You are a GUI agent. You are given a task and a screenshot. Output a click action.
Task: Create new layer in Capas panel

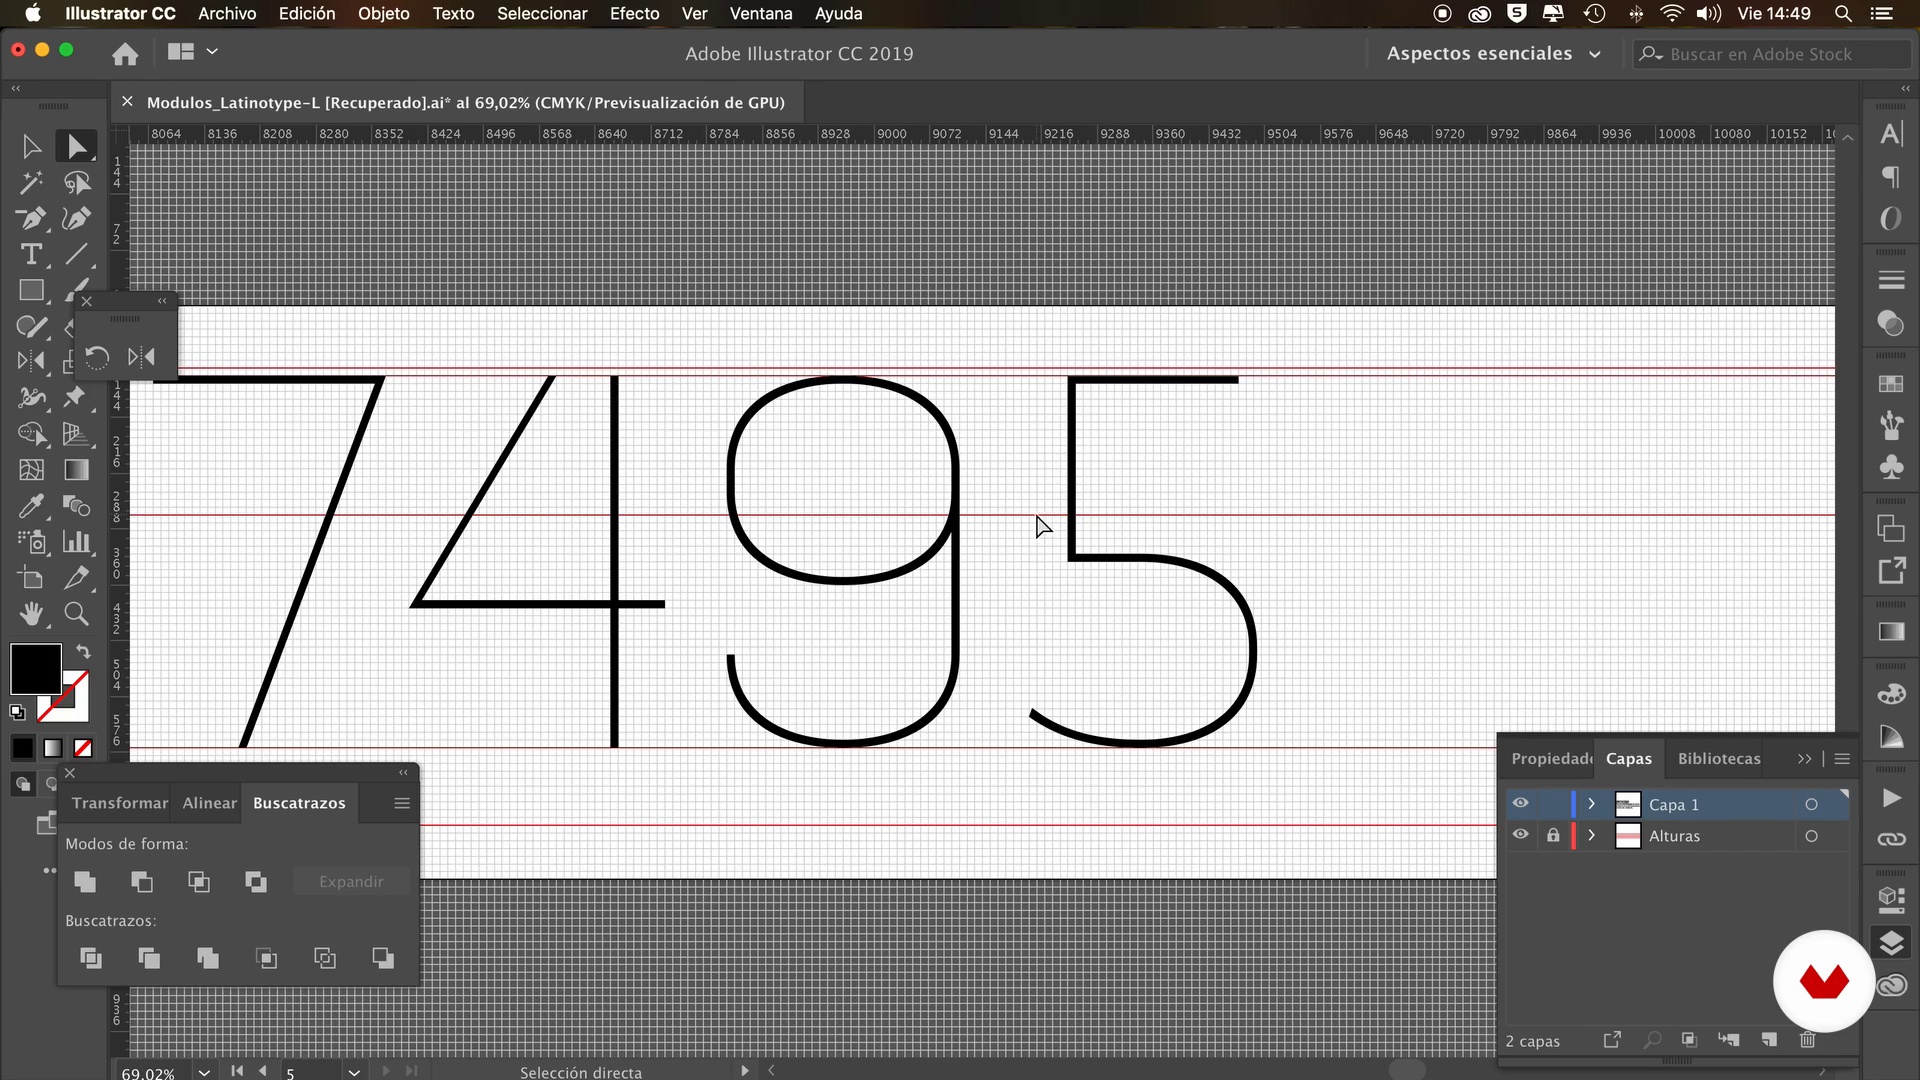(1769, 1040)
